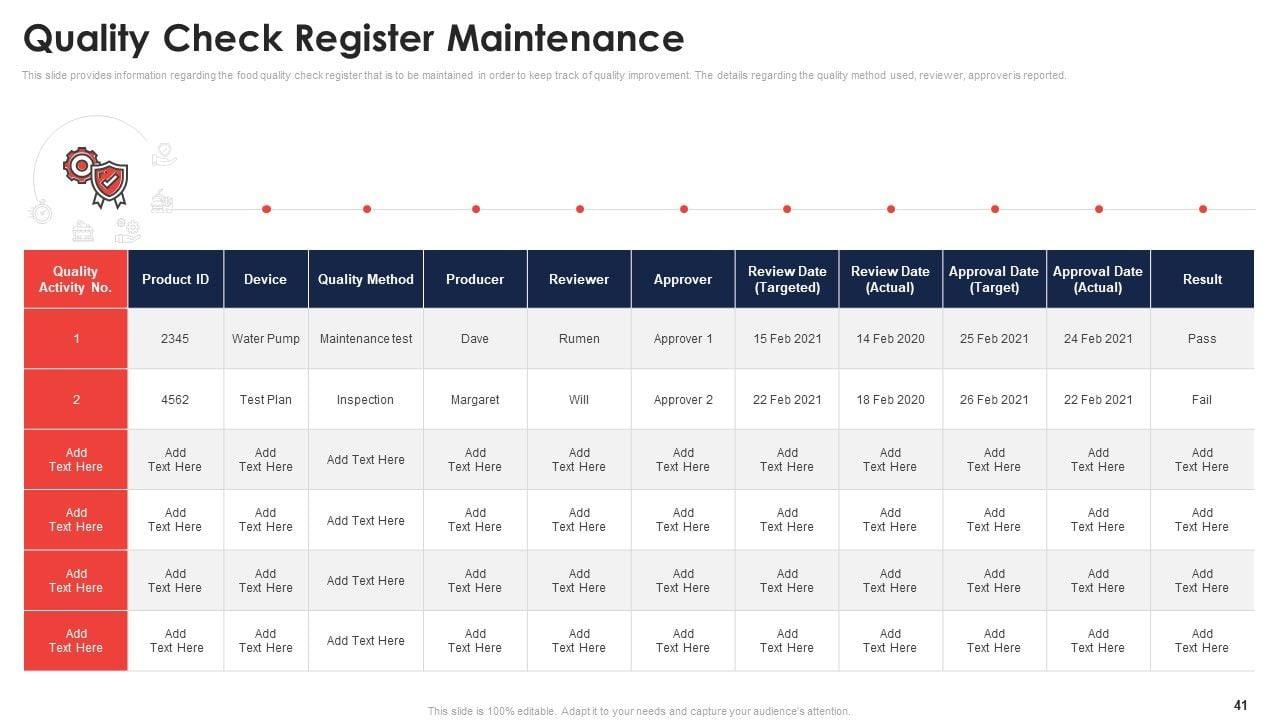Viewport: 1280px width, 720px height.
Task: Click the slide title Quality Check Register Maintenance
Action: pyautogui.click(x=353, y=39)
